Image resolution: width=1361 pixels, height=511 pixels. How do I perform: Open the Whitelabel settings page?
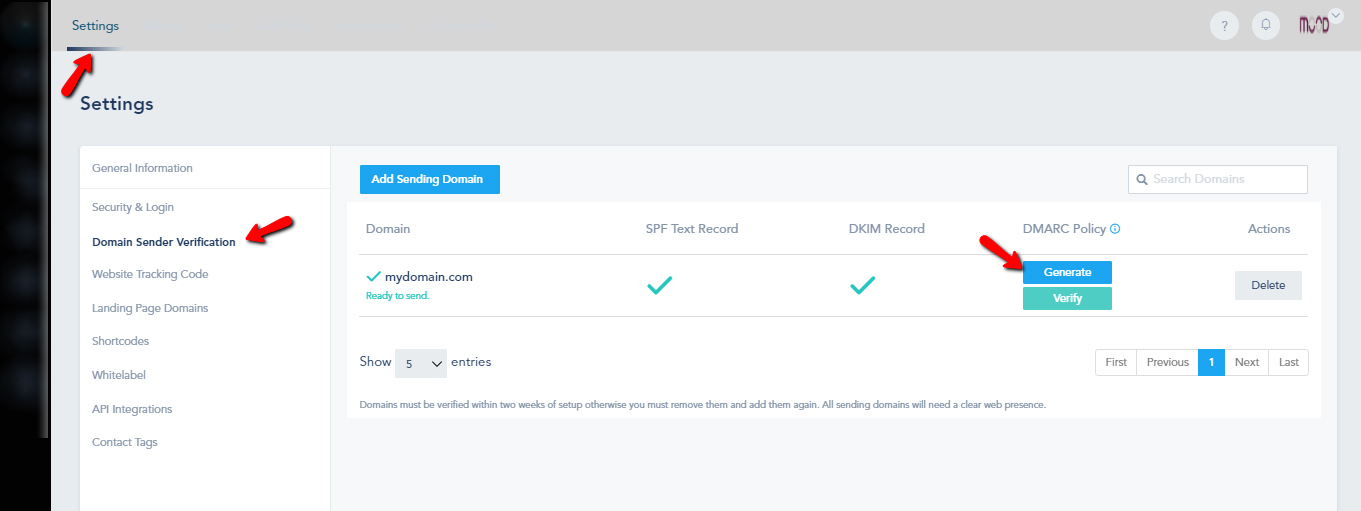pos(119,375)
